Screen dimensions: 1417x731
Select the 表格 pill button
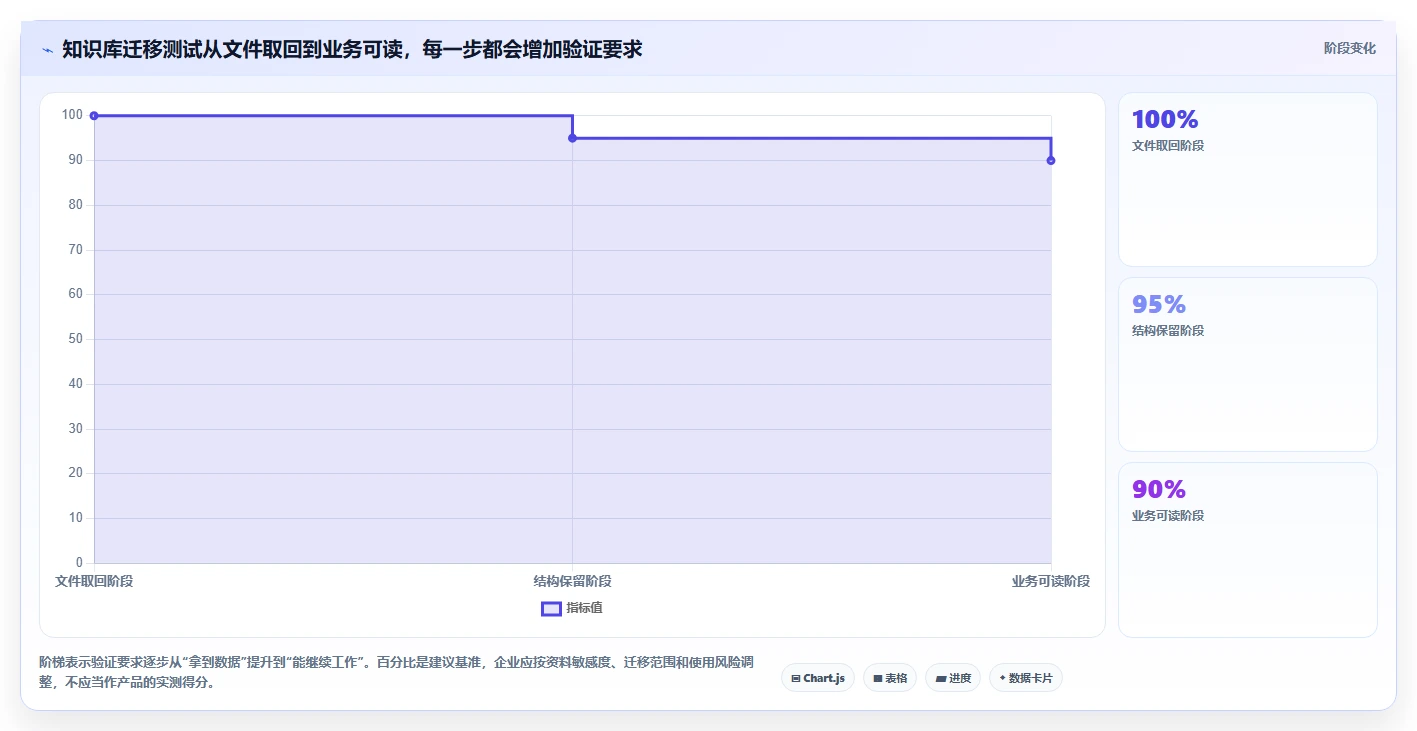click(889, 678)
